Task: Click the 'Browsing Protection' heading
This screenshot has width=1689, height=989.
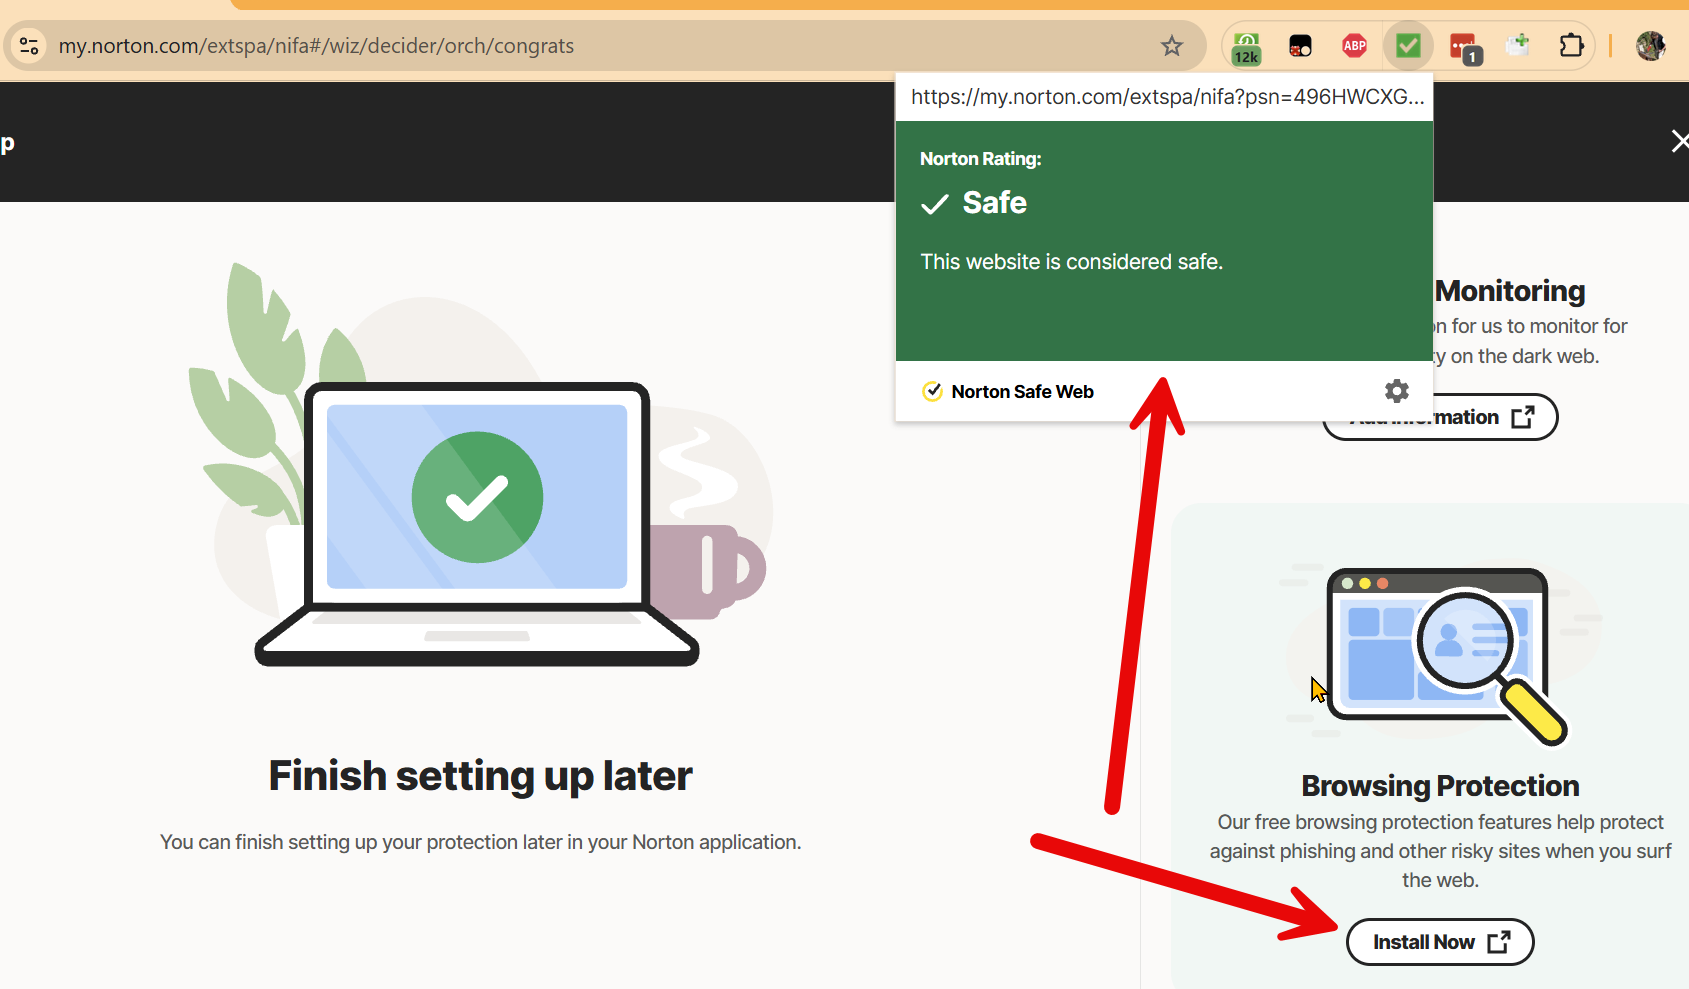Action: pyautogui.click(x=1440, y=786)
